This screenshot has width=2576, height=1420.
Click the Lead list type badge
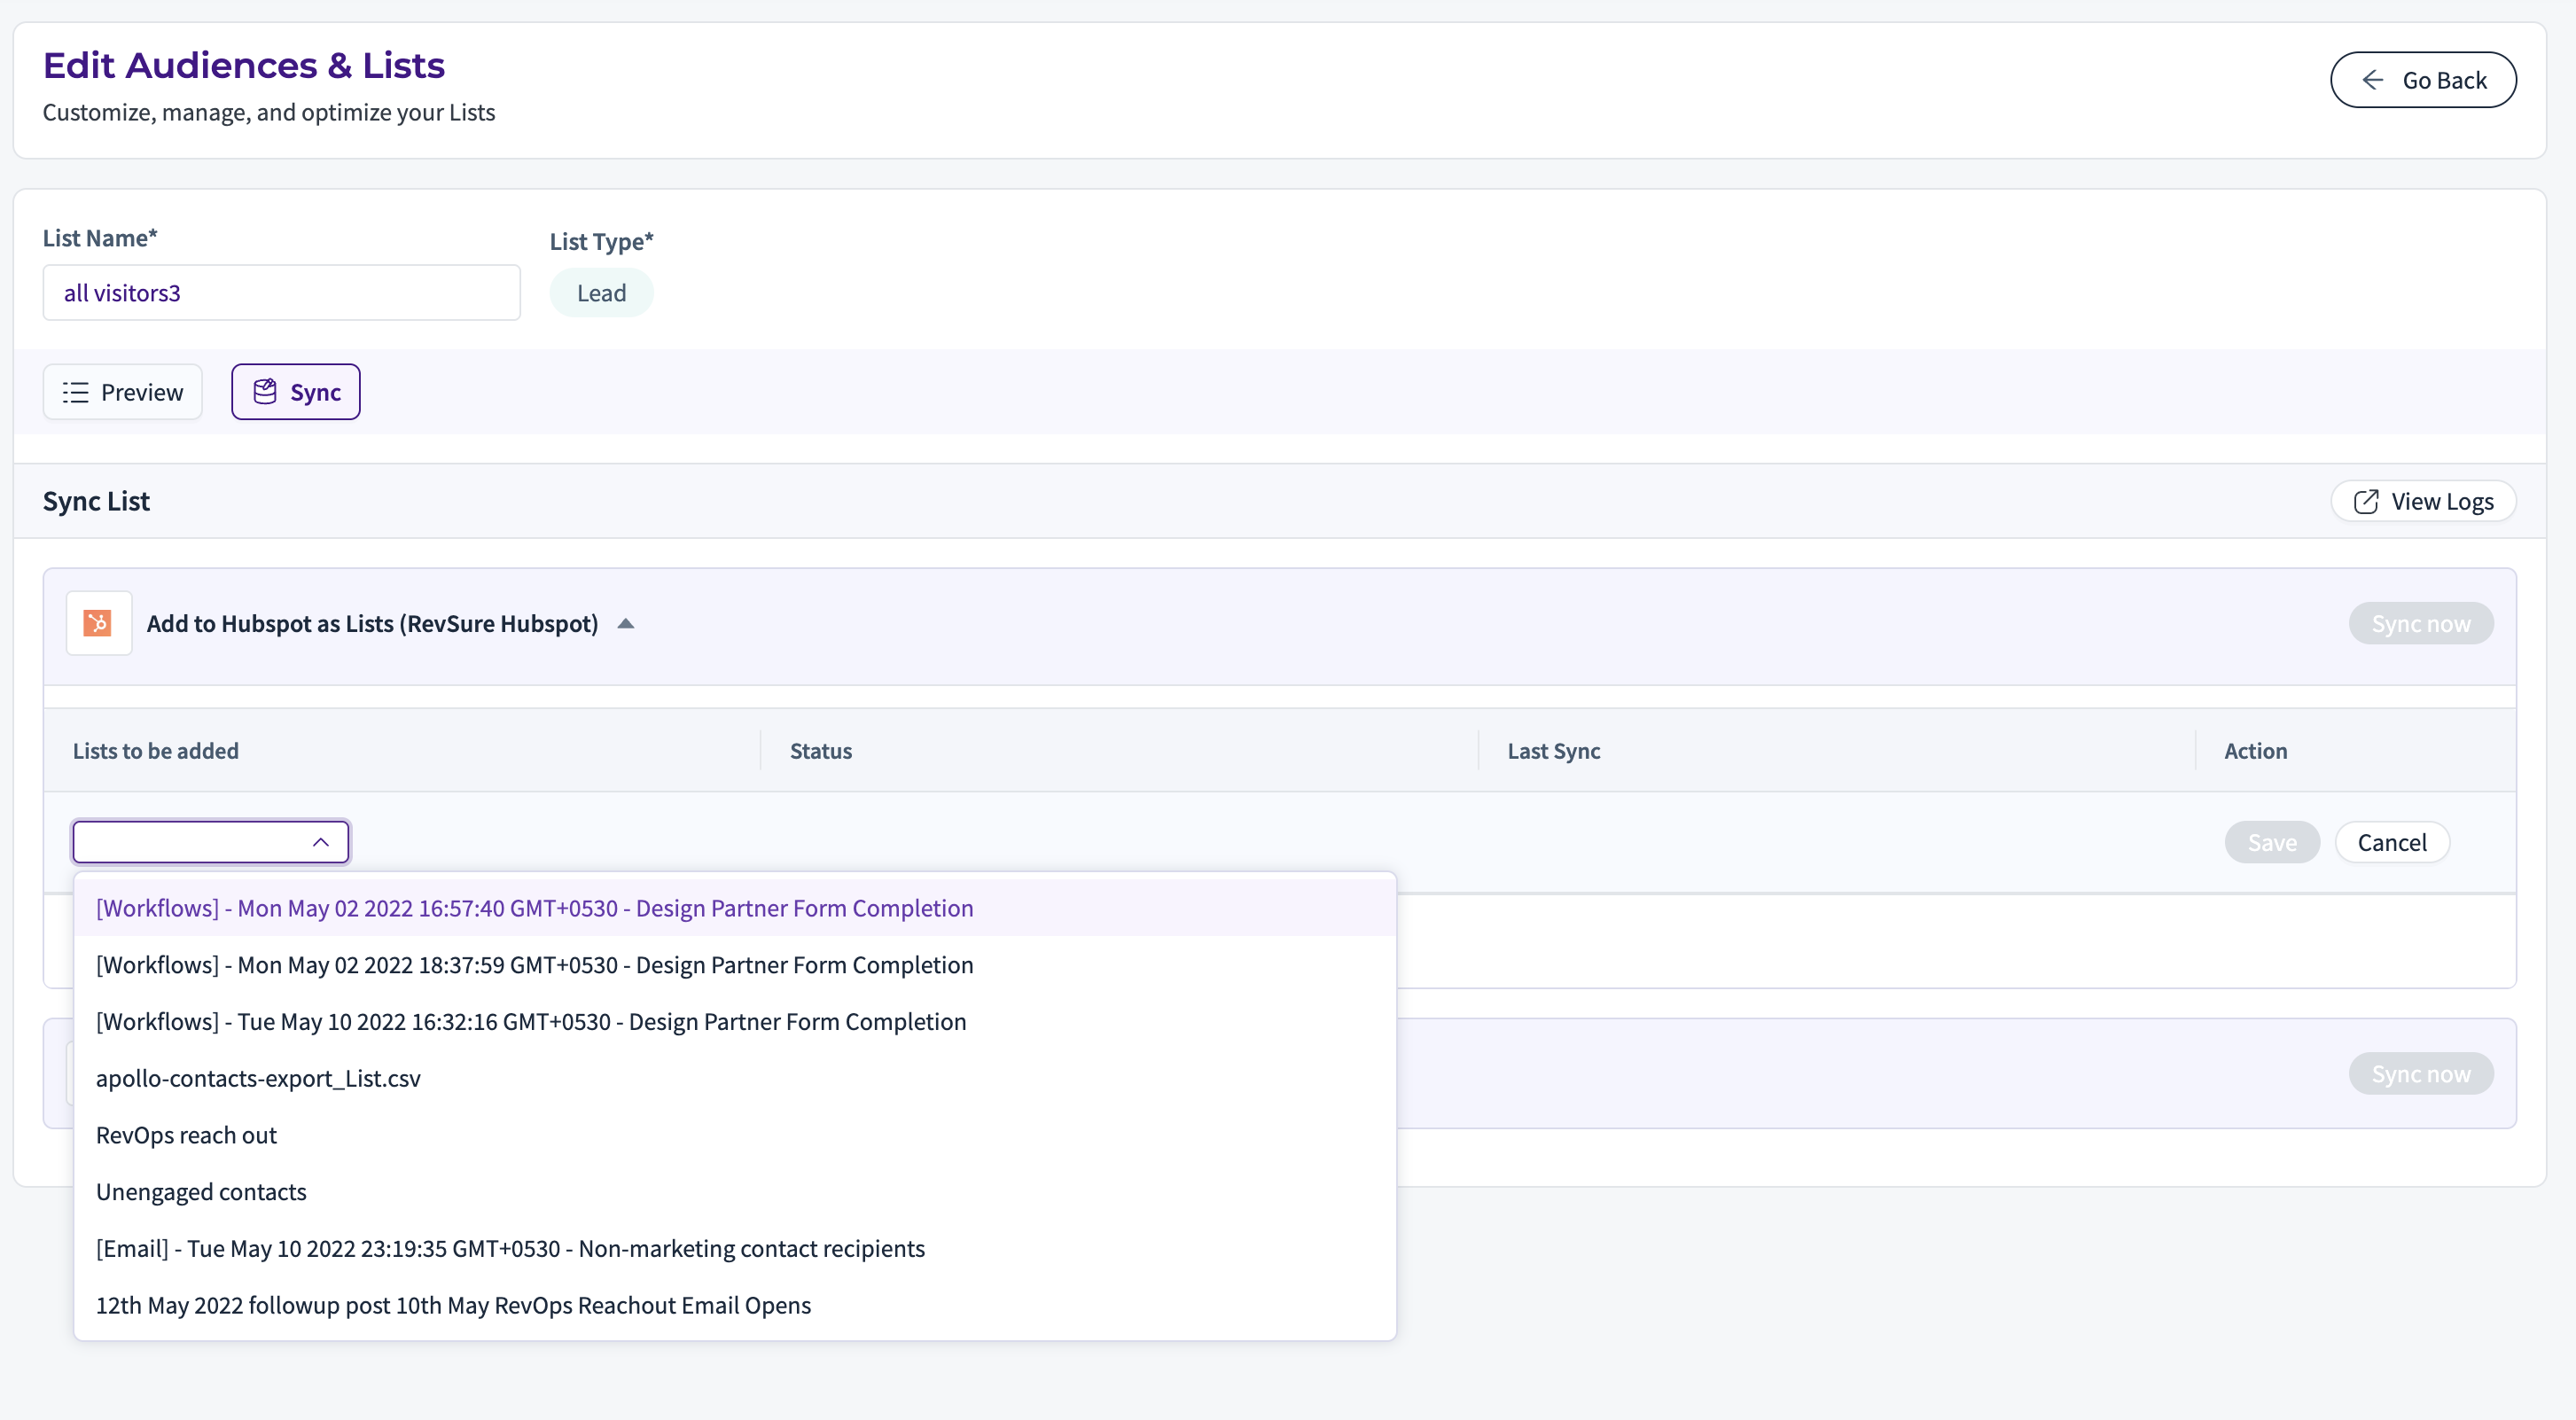pyautogui.click(x=601, y=293)
